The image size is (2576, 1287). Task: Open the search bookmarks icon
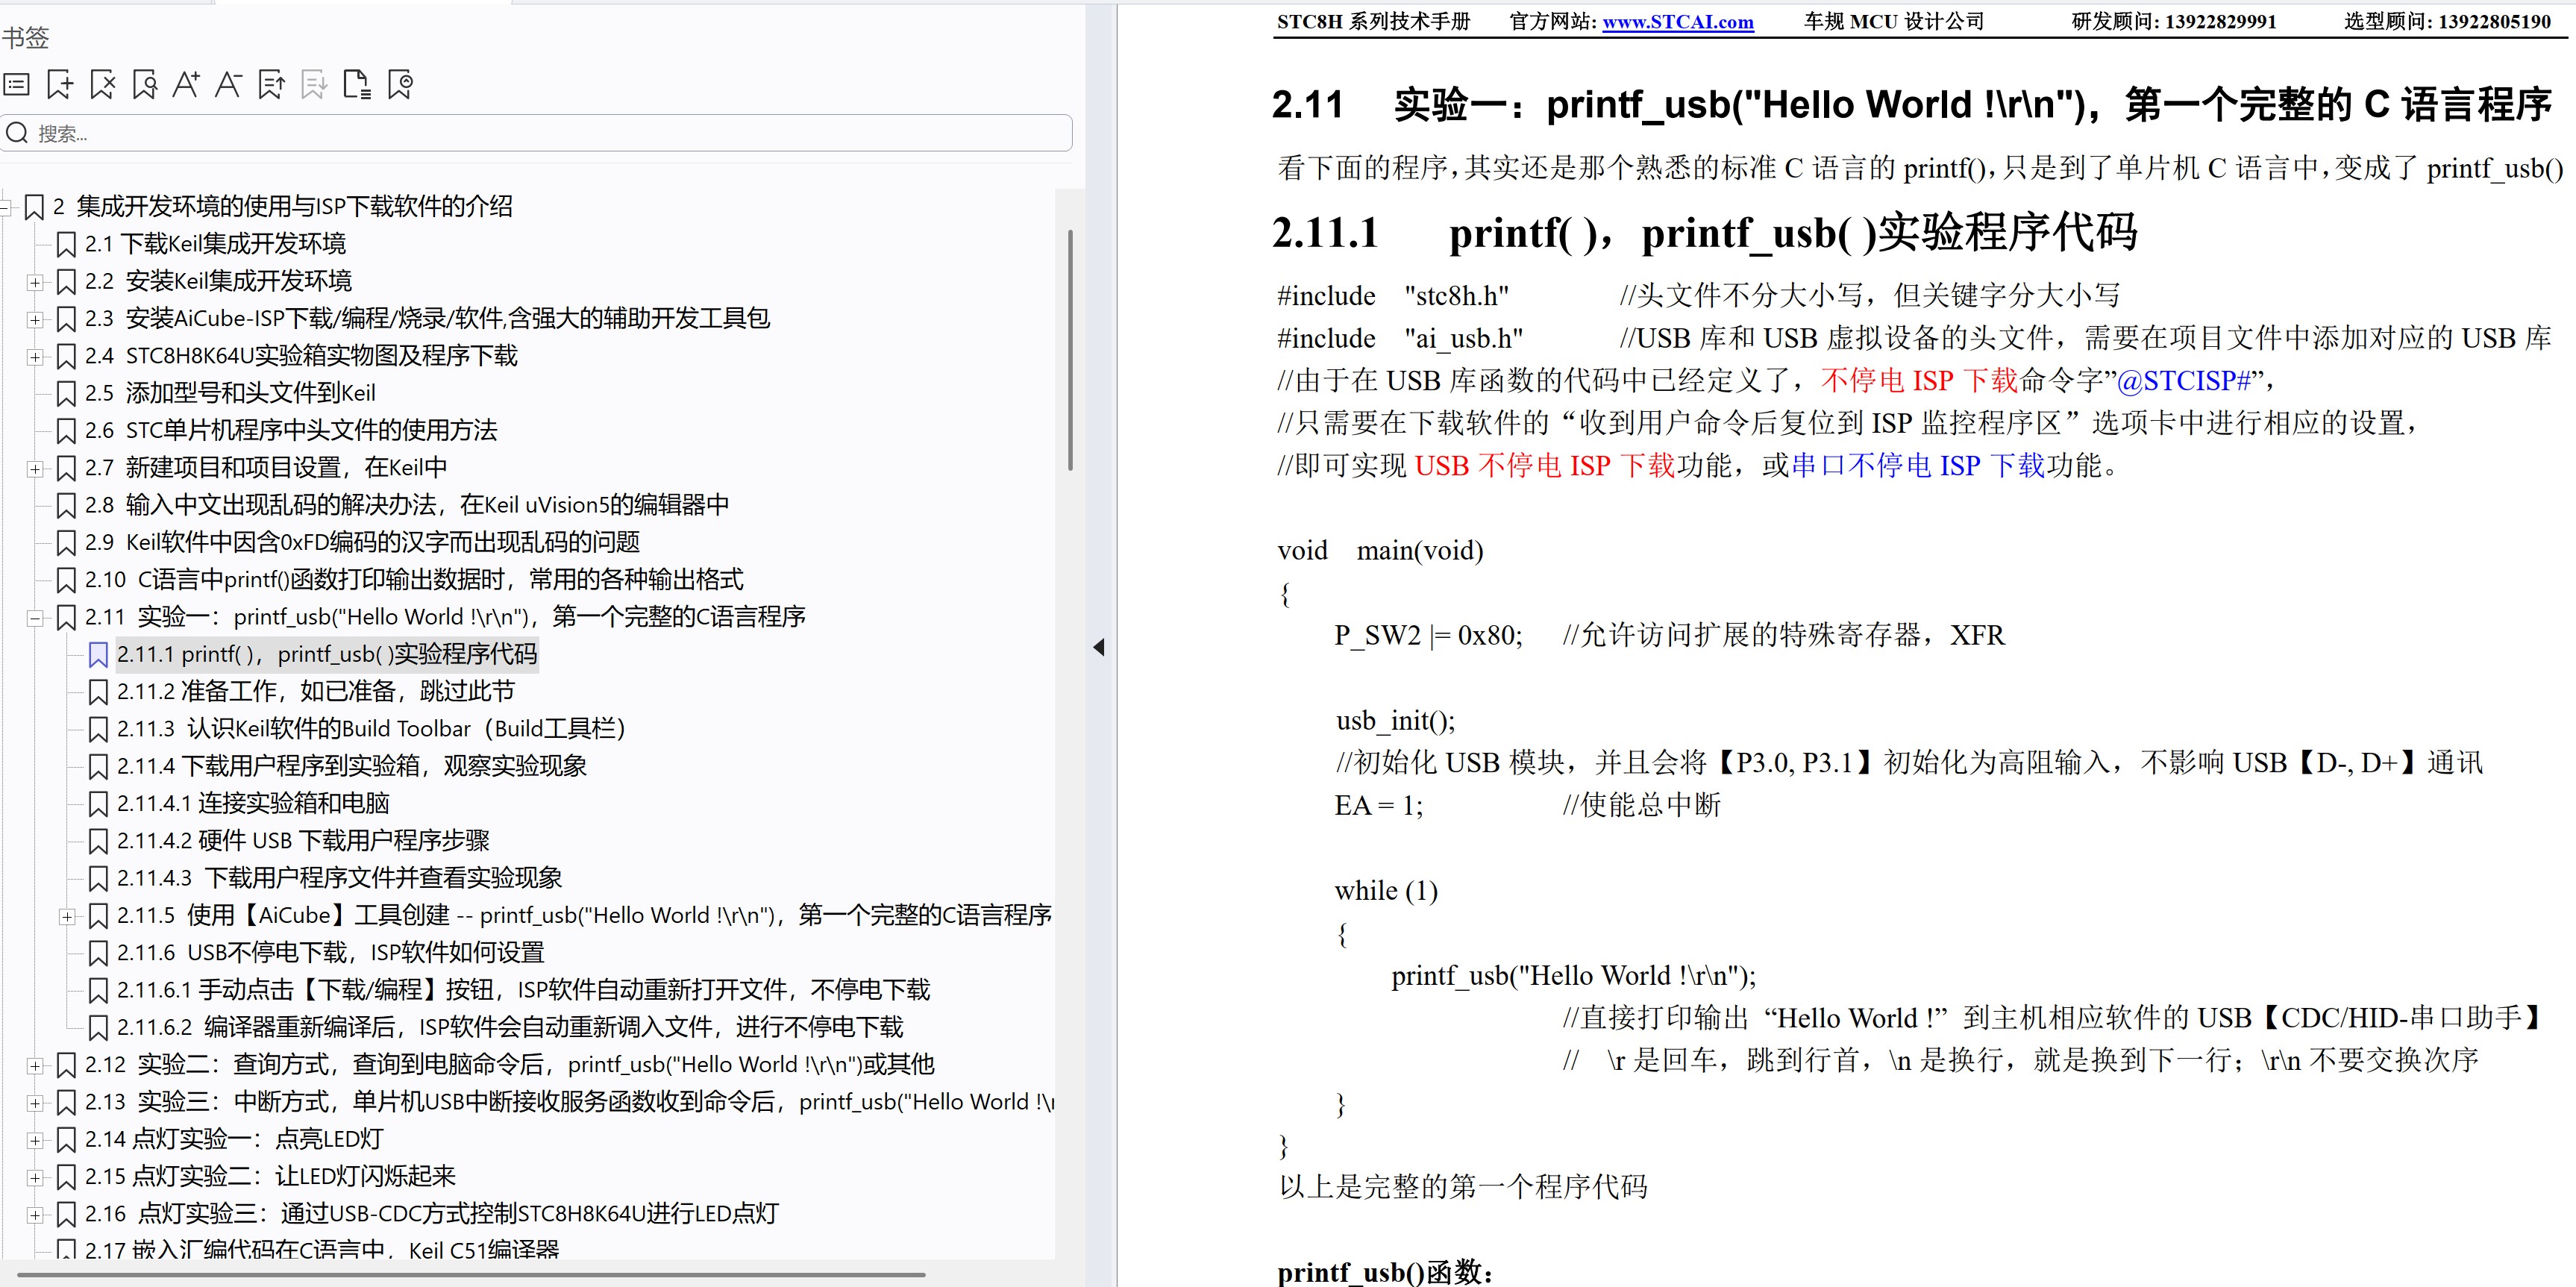click(145, 84)
